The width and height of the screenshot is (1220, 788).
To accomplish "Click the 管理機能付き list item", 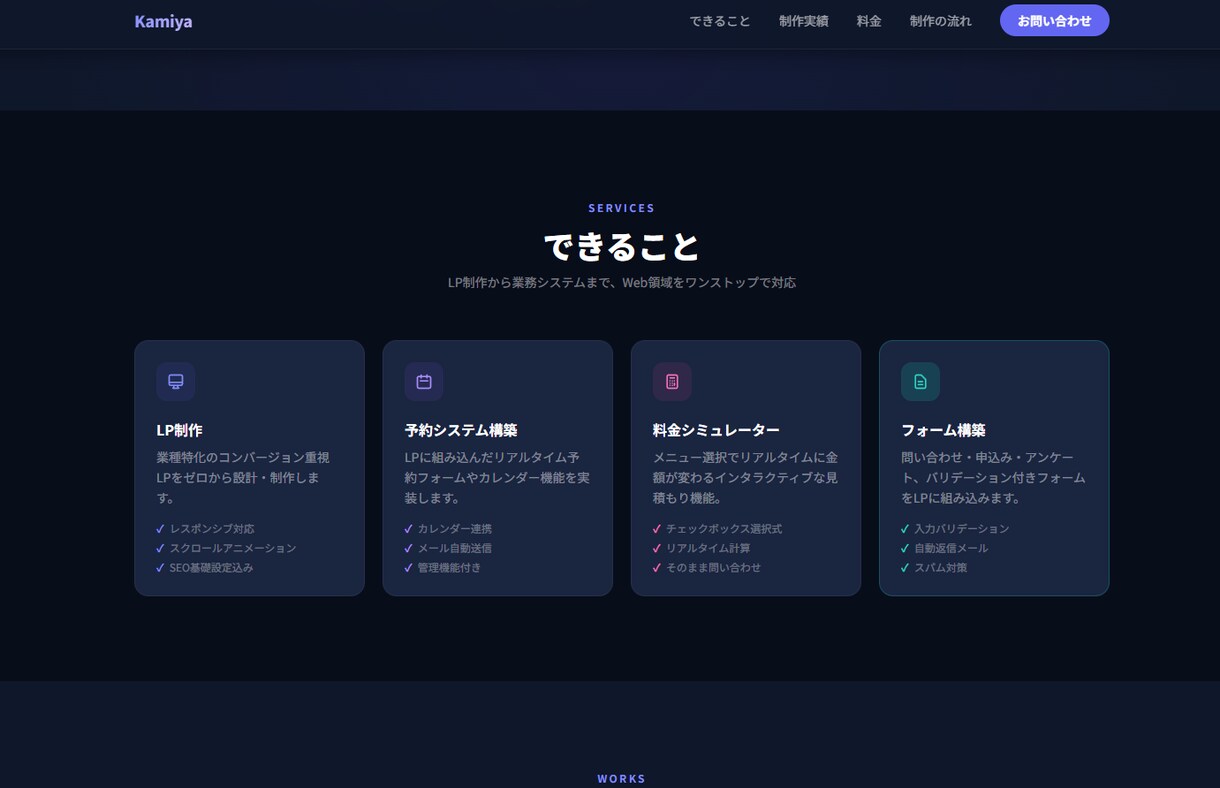I will click(x=442, y=567).
